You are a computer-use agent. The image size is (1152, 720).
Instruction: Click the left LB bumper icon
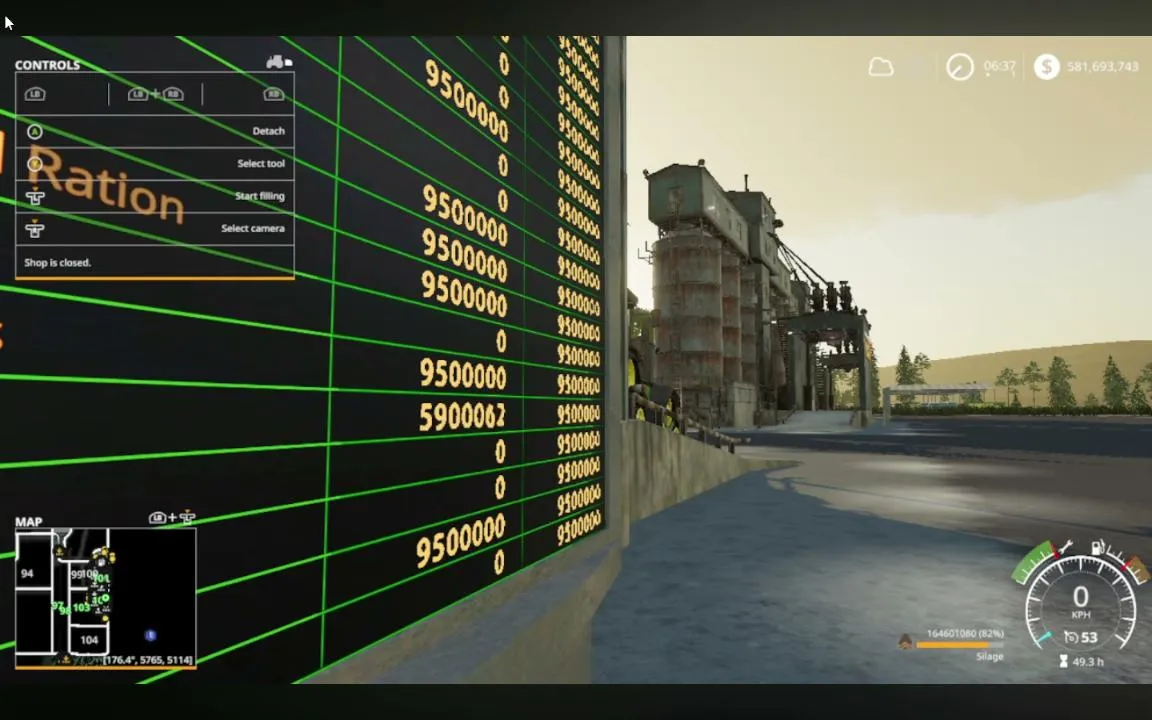[35, 94]
